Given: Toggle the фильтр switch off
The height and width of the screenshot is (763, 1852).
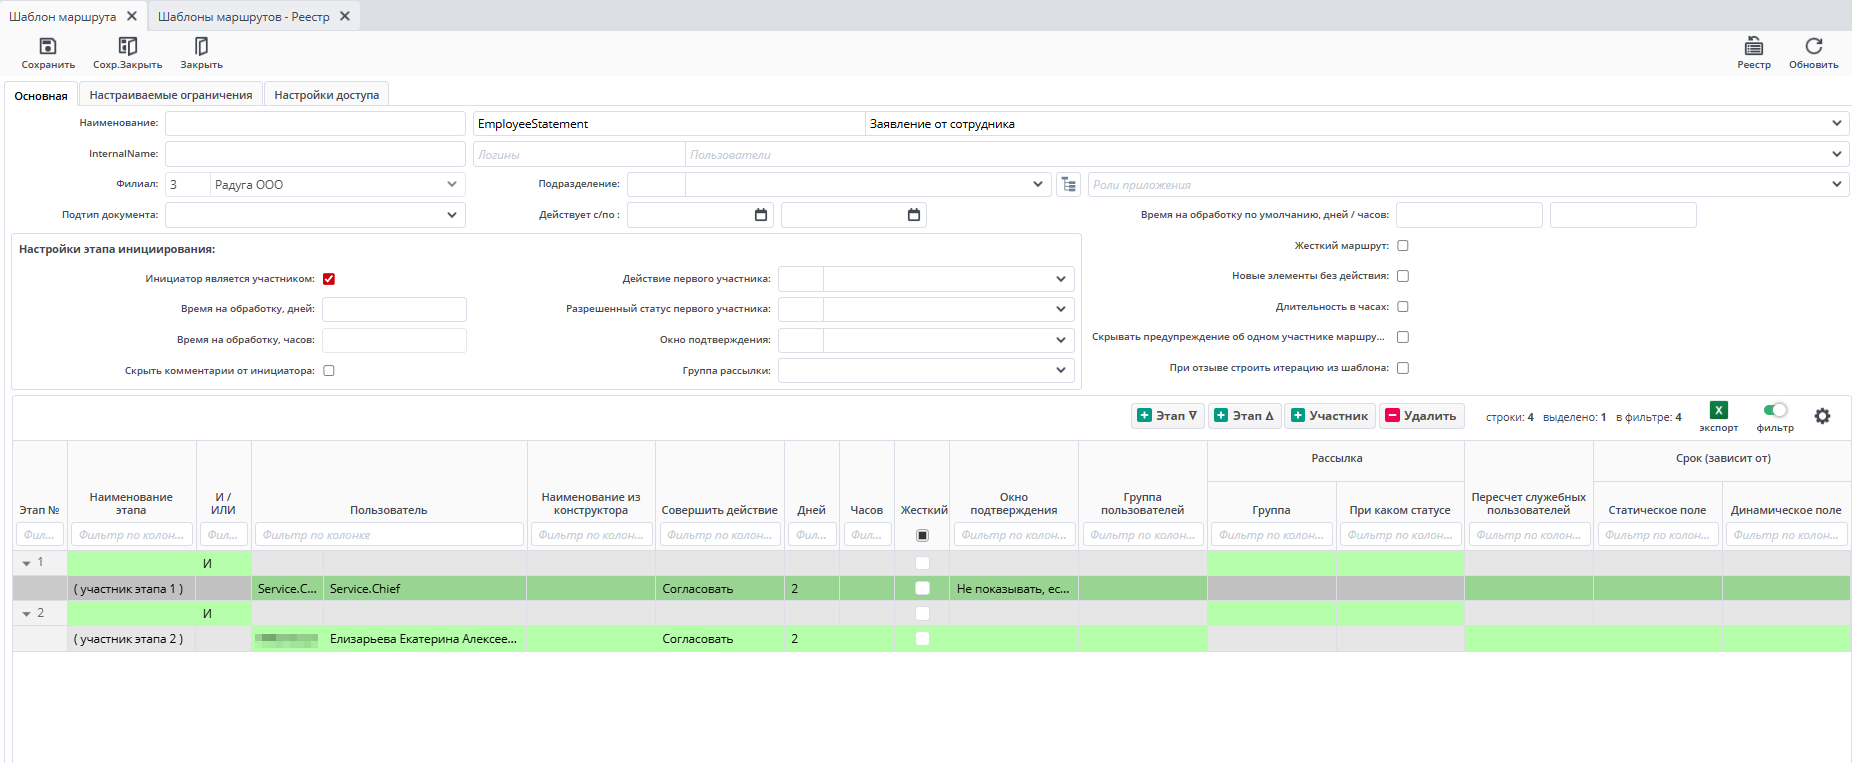Looking at the screenshot, I should pos(1775,410).
